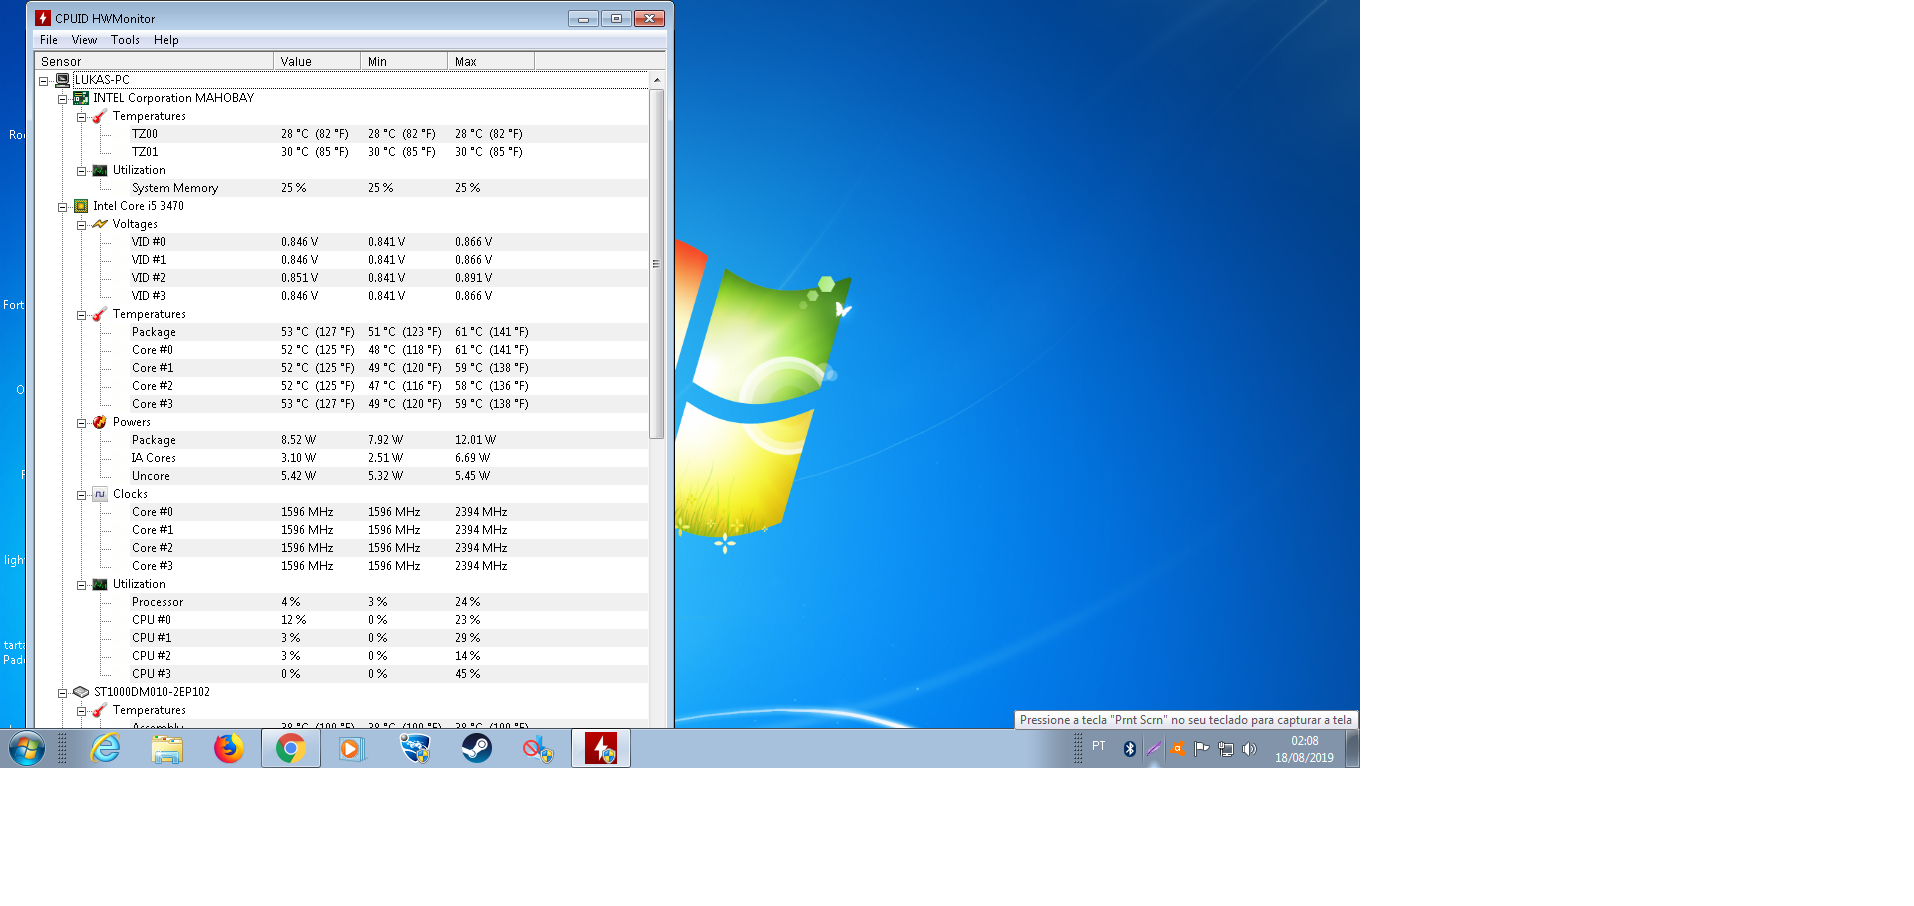Launch Internet Explorer from taskbar
The width and height of the screenshot is (1914, 906).
[x=105, y=748]
